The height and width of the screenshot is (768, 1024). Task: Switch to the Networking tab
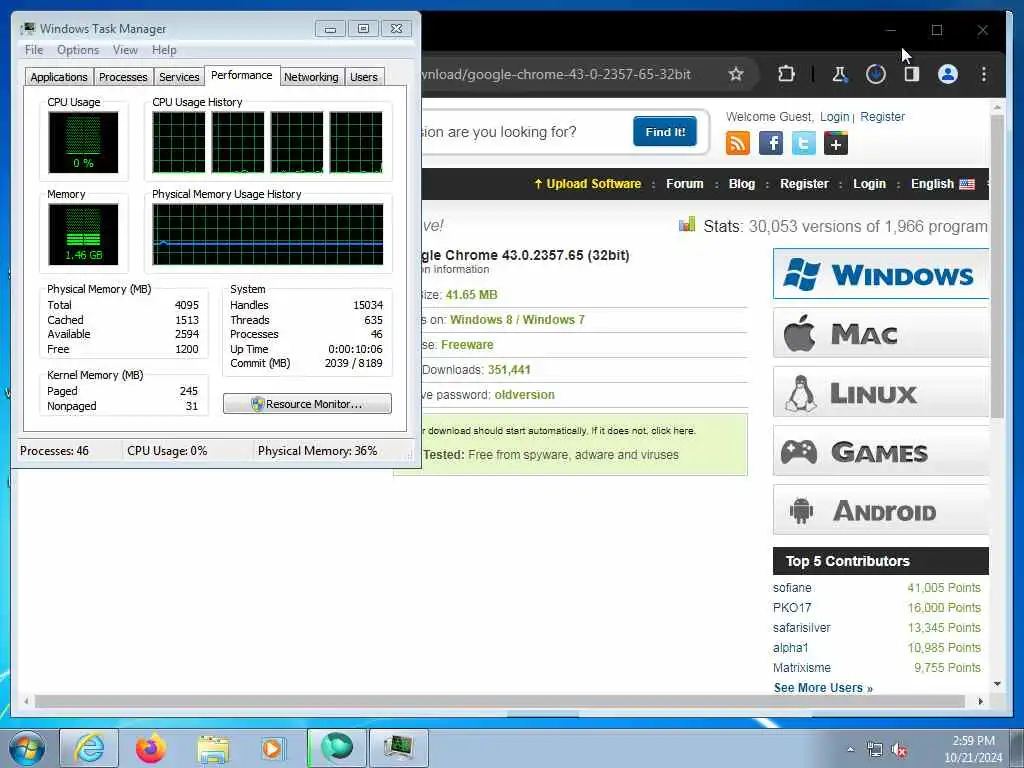311,77
